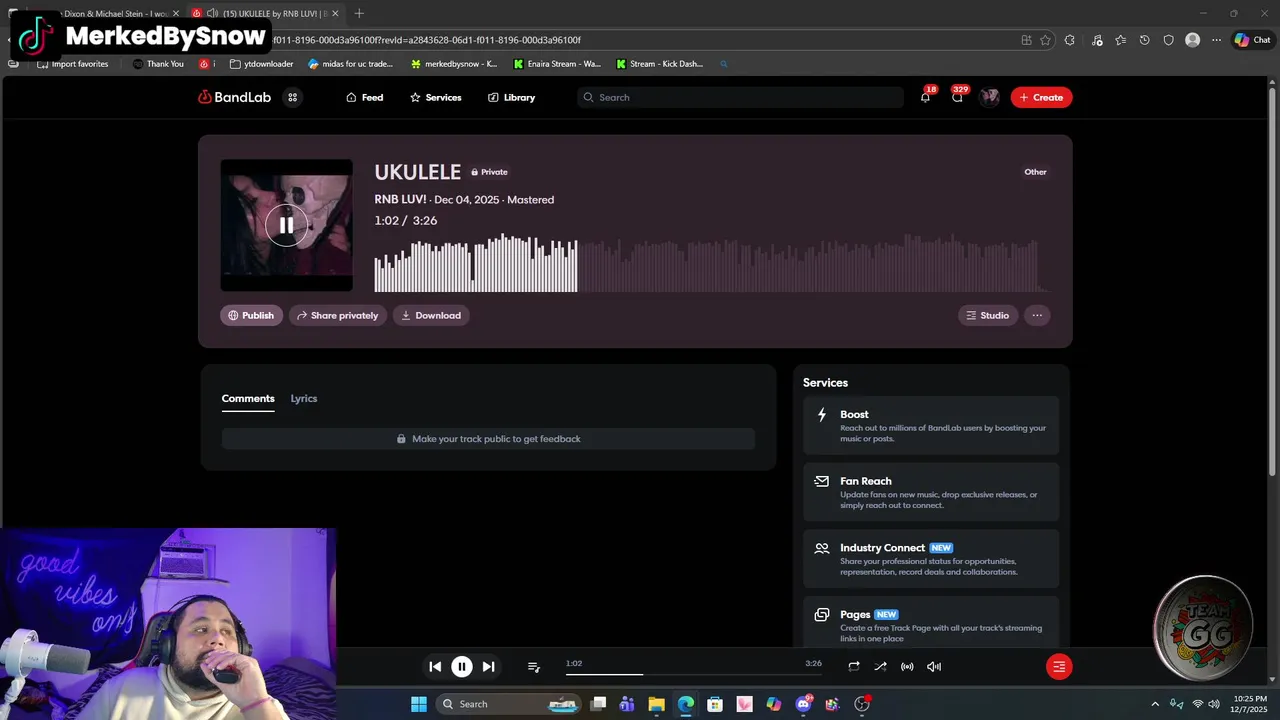Toggle shuffle in the player bar
The width and height of the screenshot is (1280, 720).
coord(880,666)
